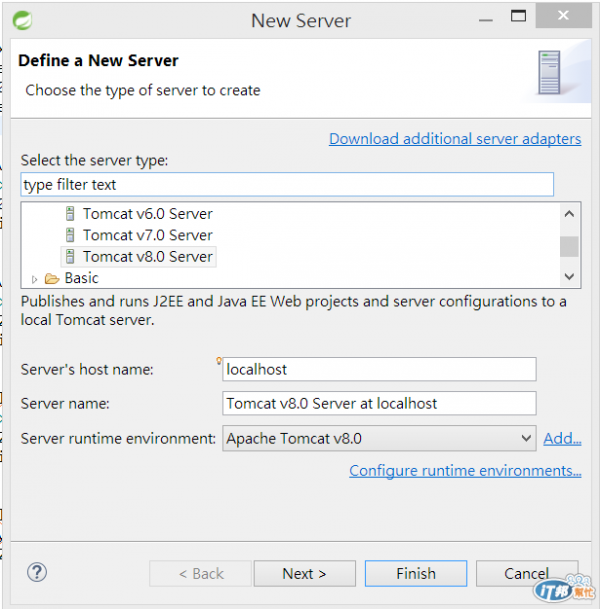Click the Add... runtime link

562,438
